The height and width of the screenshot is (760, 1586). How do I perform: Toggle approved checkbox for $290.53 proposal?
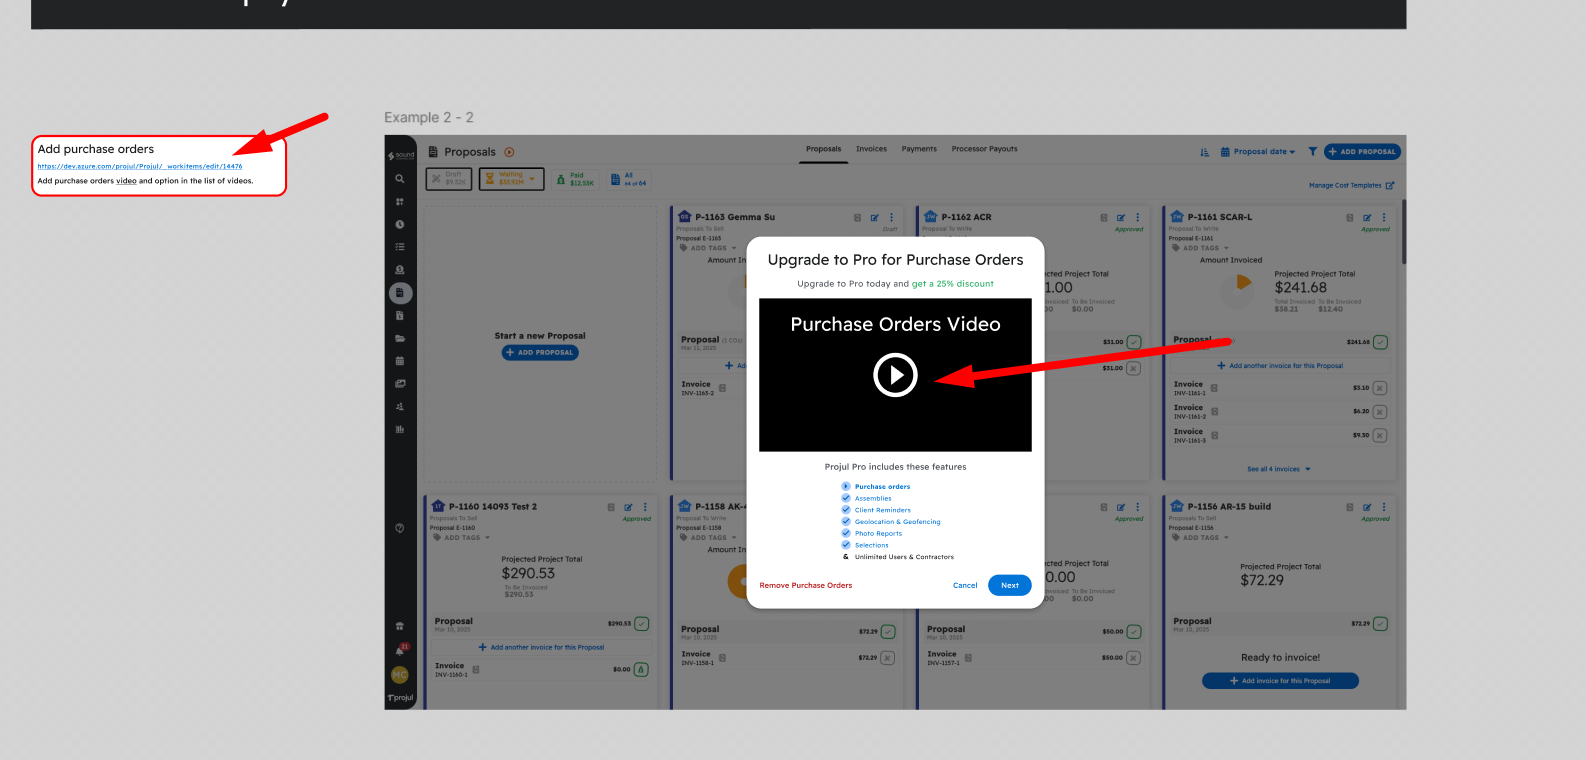[x=642, y=624]
